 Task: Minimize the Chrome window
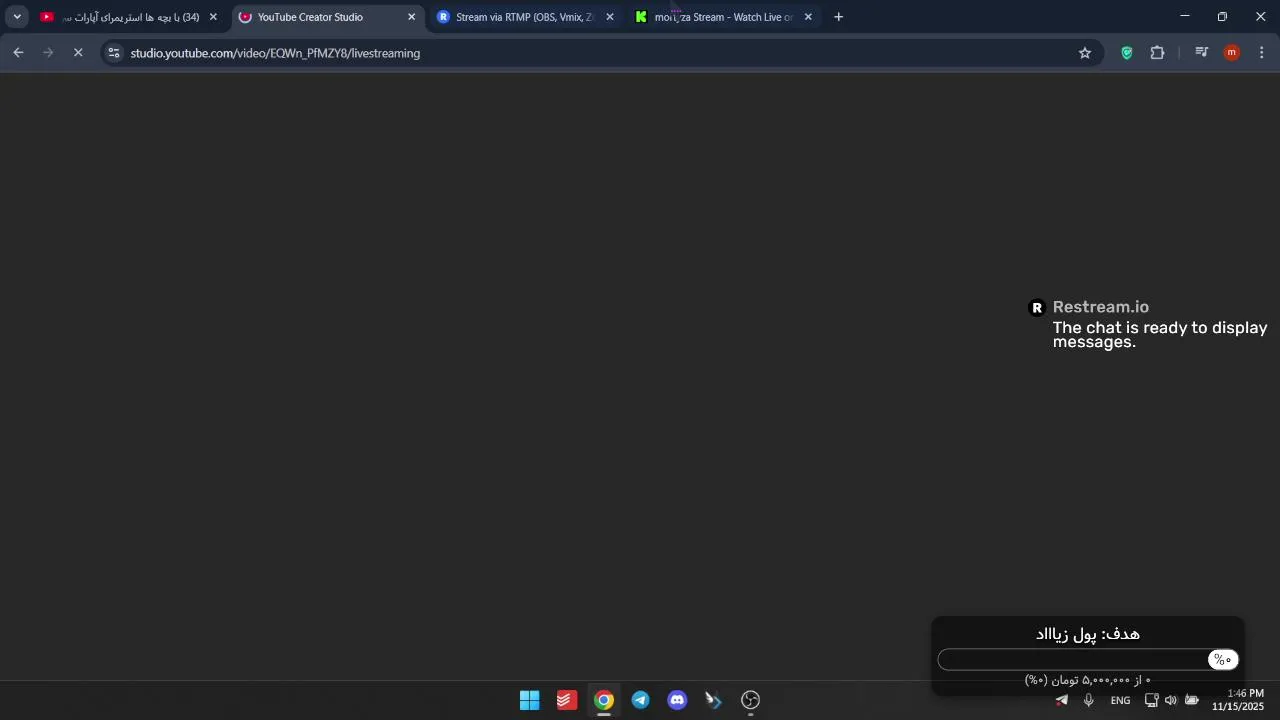pos(1185,17)
